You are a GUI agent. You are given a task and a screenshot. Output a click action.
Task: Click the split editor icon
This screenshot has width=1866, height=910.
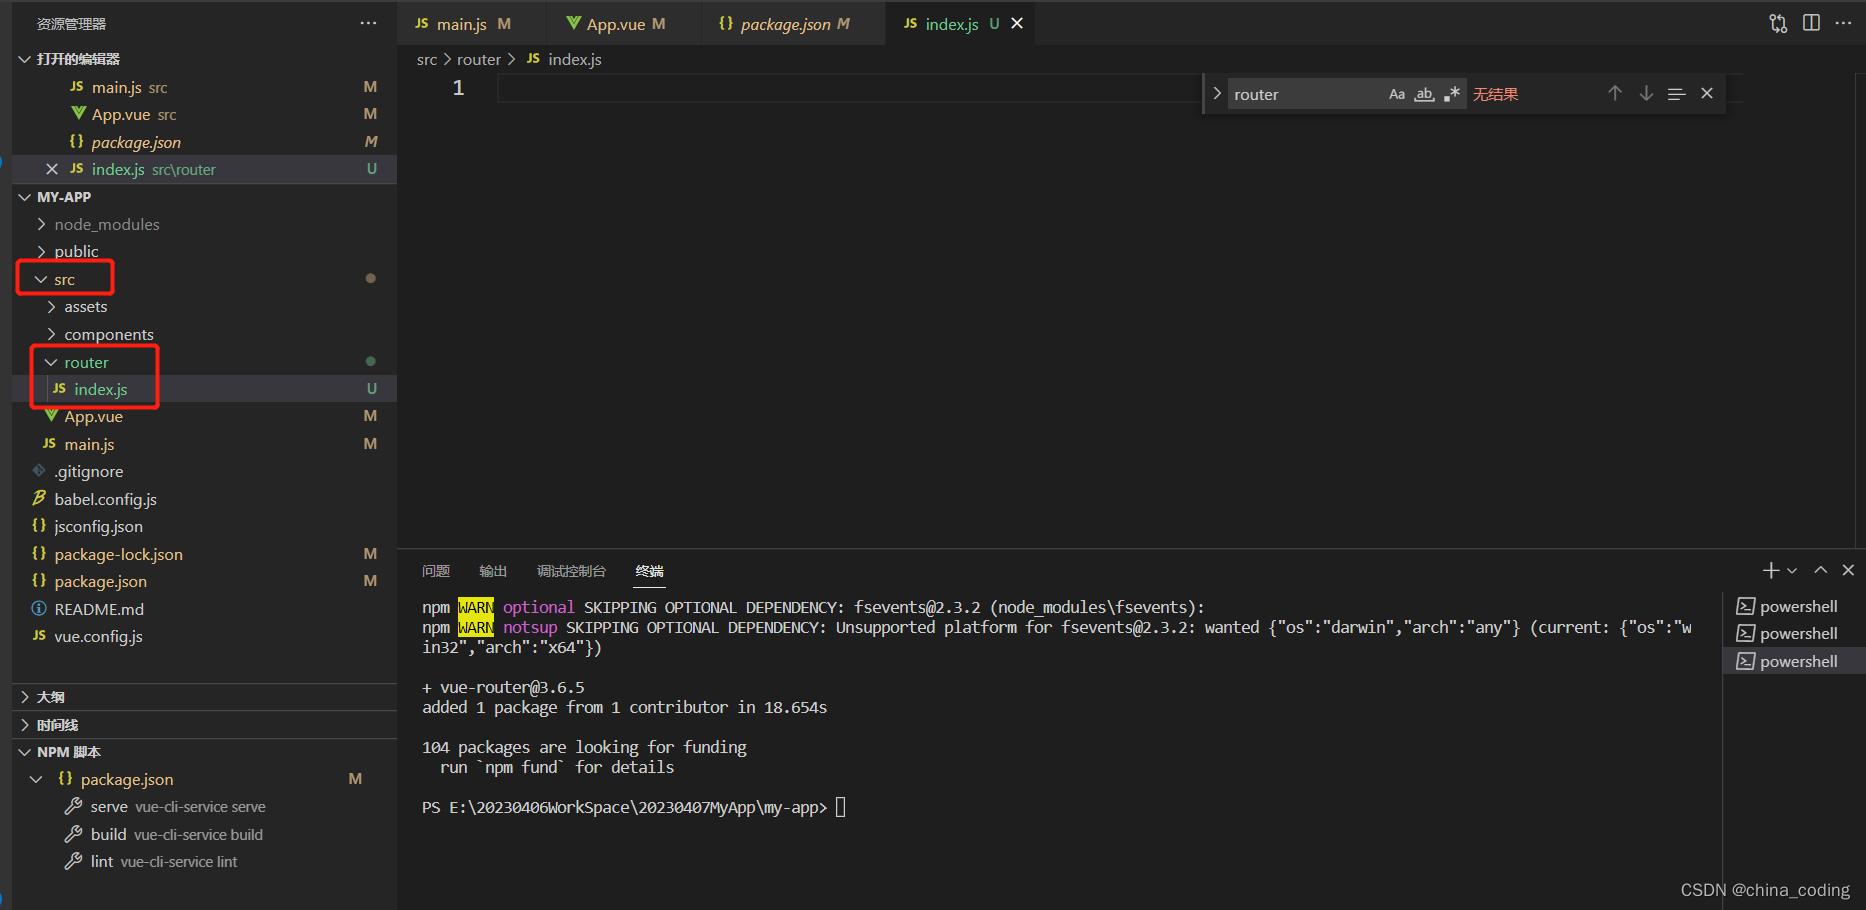(x=1811, y=23)
